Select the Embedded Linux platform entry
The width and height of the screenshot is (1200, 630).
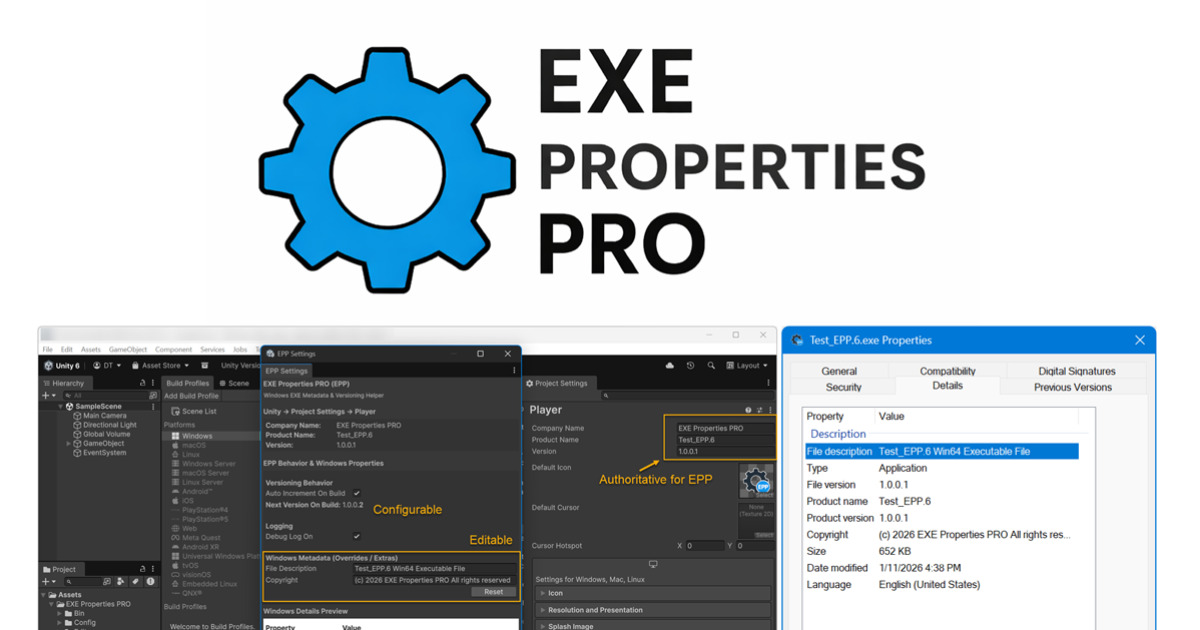pos(204,584)
